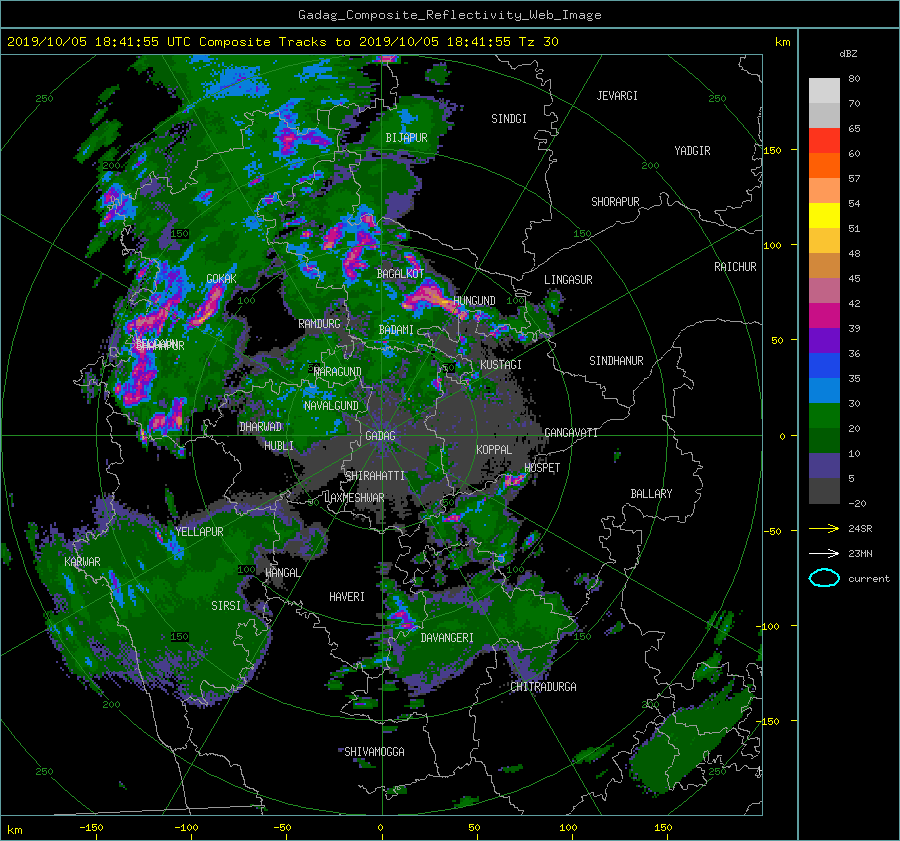The width and height of the screenshot is (900, 841).
Task: Pick the purple 36–39 dBZ legend swatch
Action: [x=824, y=340]
